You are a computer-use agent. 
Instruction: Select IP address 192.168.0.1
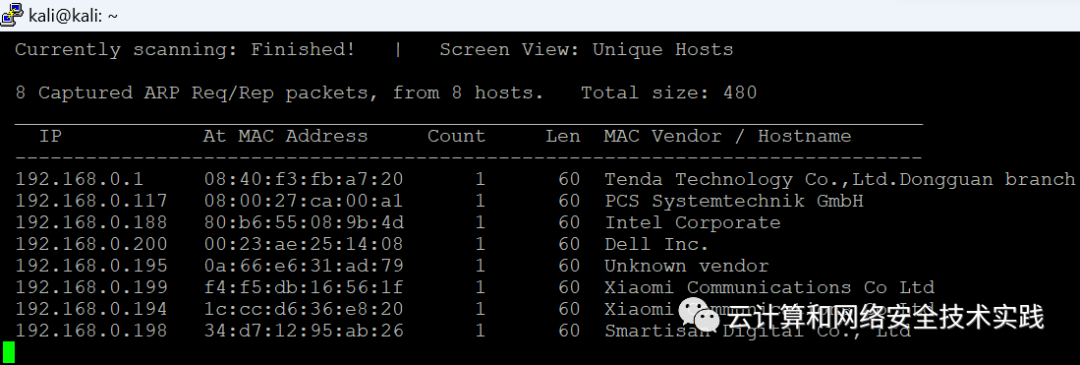[79, 180]
